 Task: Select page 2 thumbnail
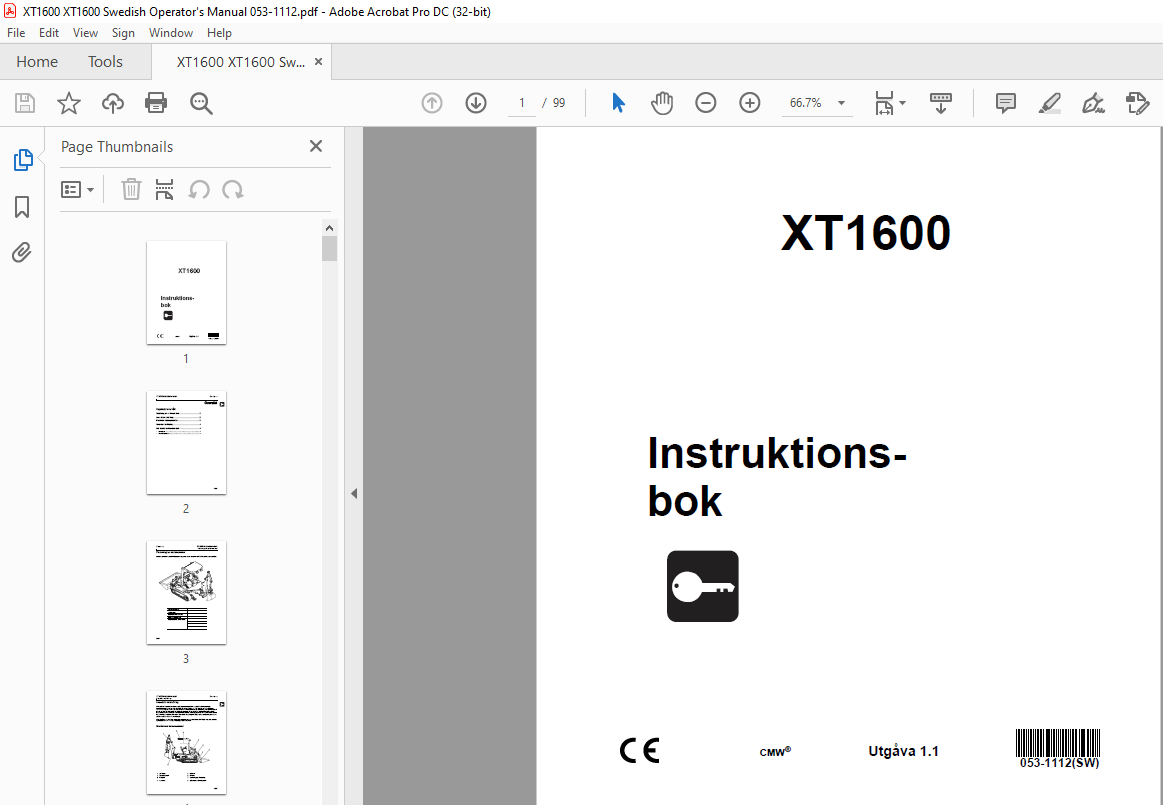(186, 442)
